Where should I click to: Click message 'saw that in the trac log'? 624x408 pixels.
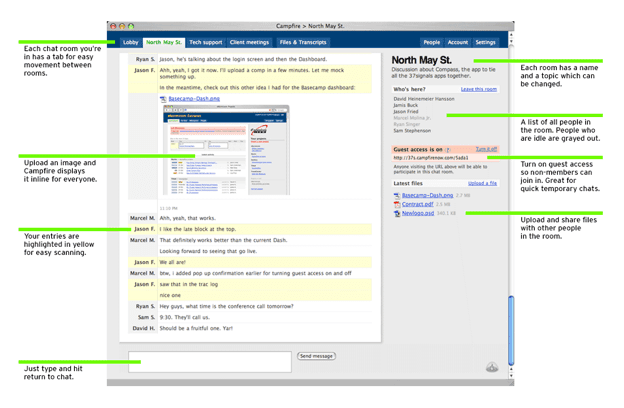[x=189, y=284]
